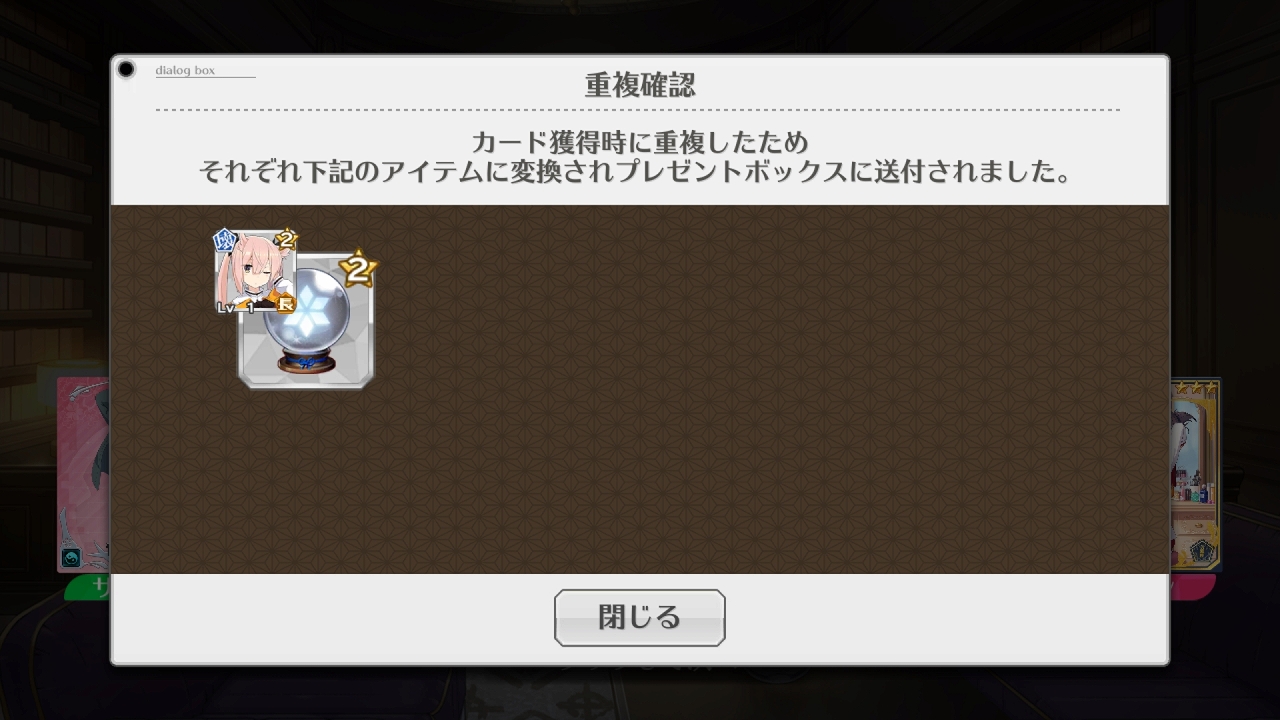The width and height of the screenshot is (1280, 720).
Task: Click the R rarity badge on character card
Action: (286, 305)
